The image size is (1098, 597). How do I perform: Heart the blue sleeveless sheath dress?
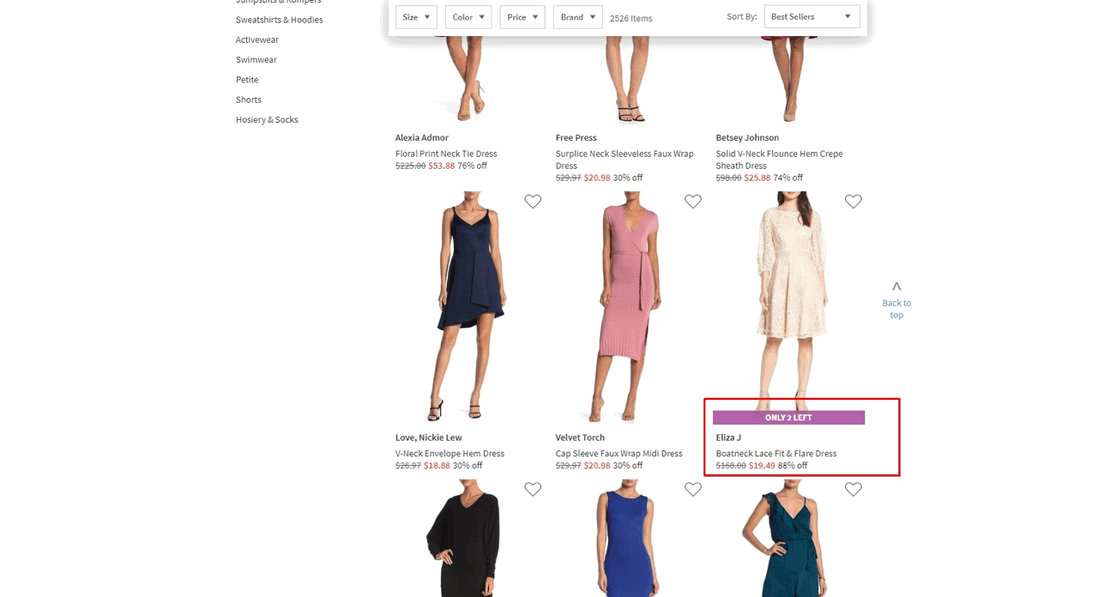693,489
